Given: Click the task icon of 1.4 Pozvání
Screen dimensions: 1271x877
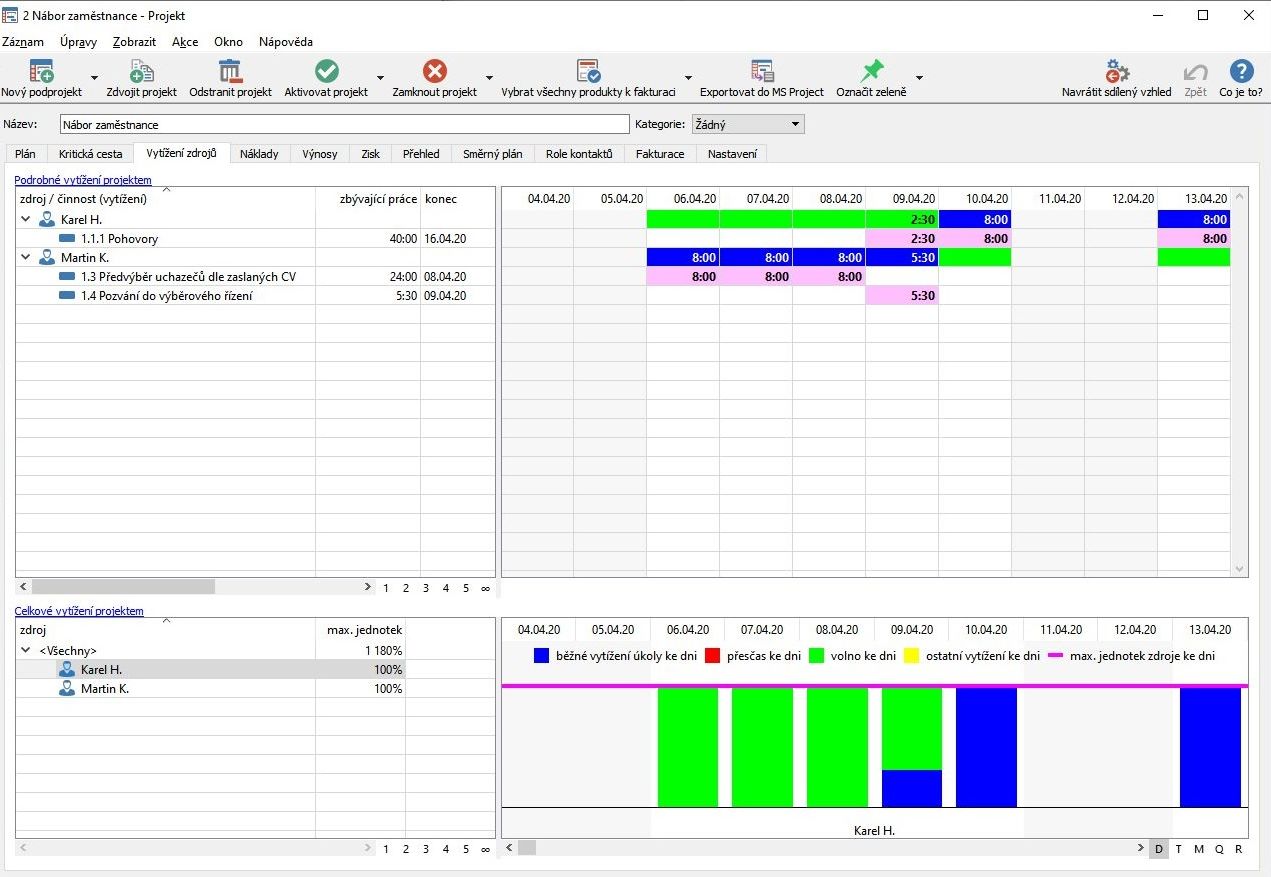Looking at the screenshot, I should 67,295.
